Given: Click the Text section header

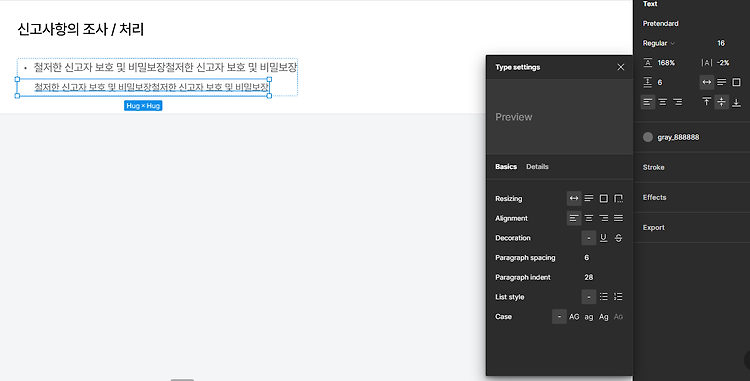Looking at the screenshot, I should pos(650,4).
